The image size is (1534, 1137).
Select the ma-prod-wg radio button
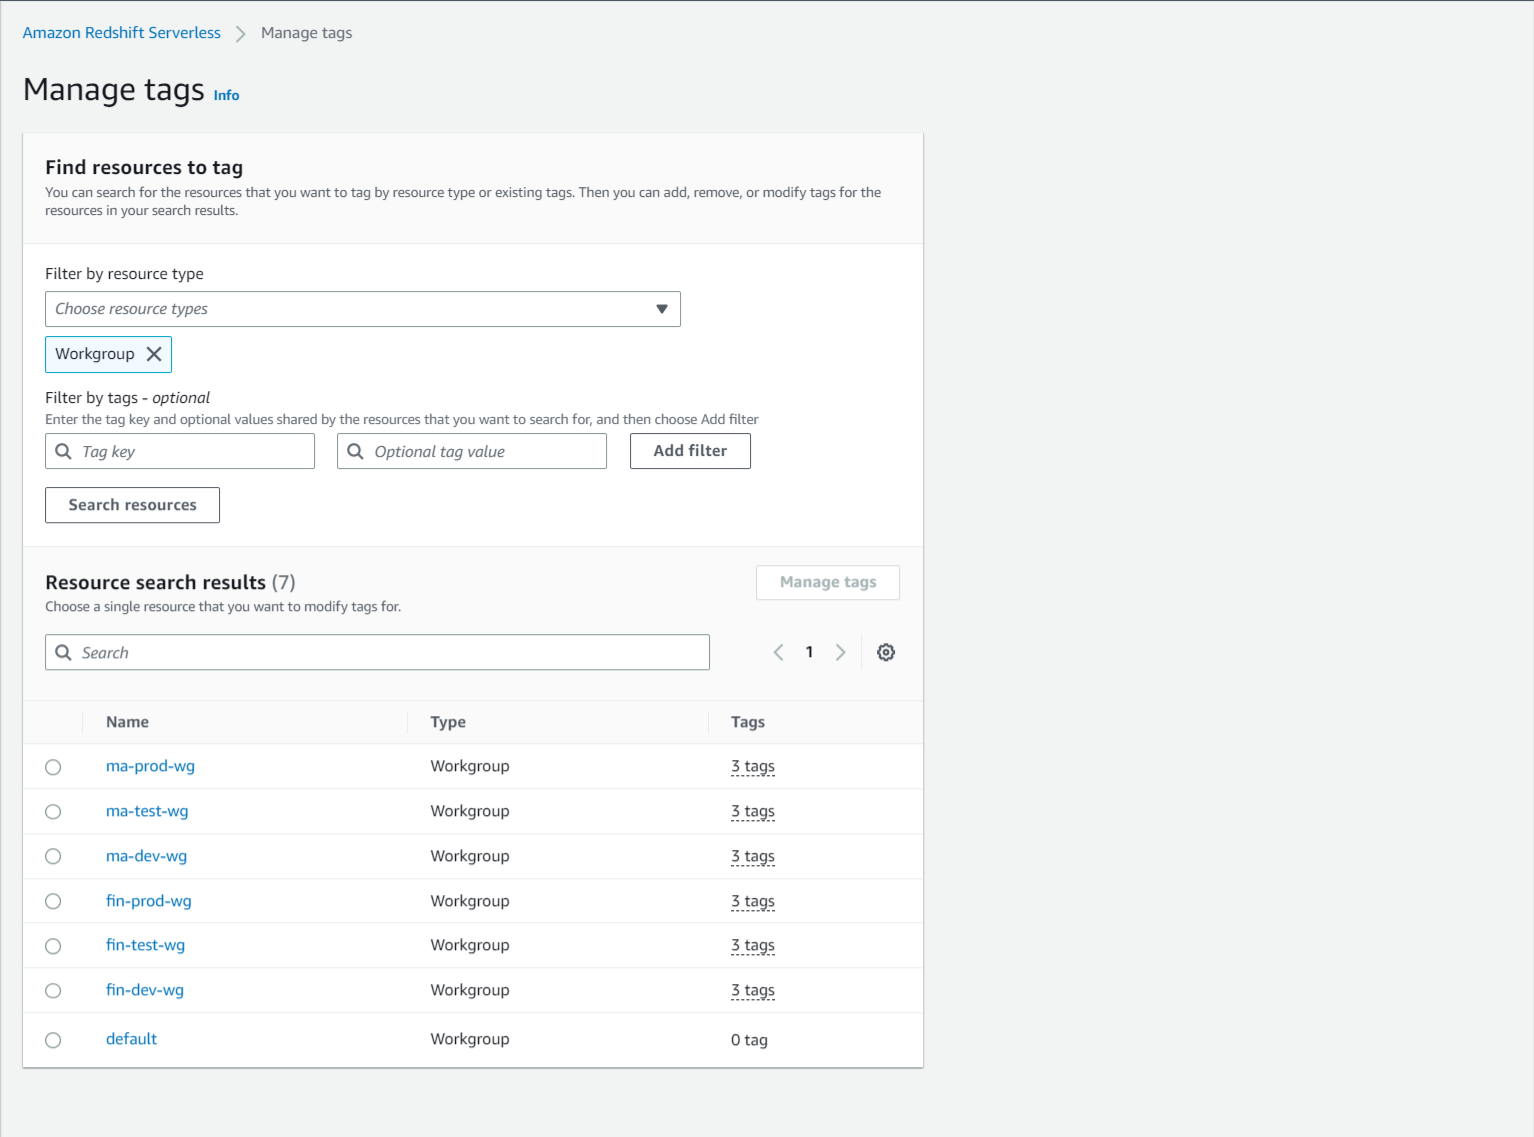pos(53,767)
